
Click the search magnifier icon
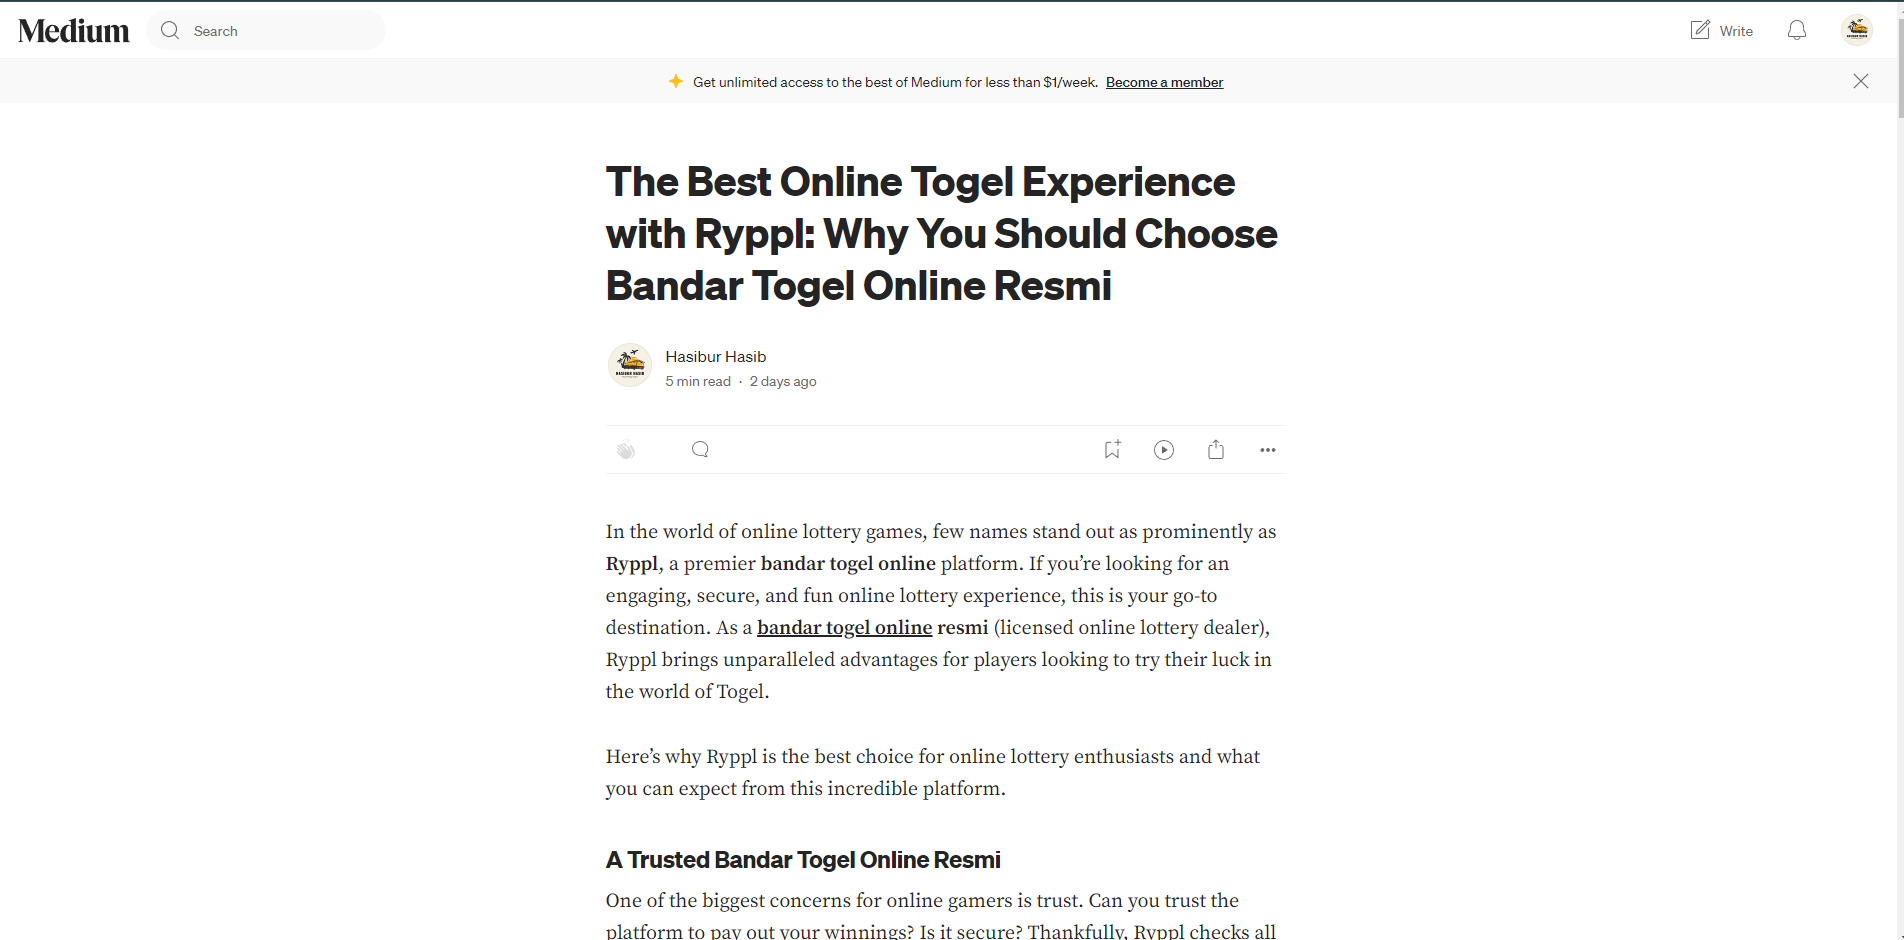click(x=170, y=30)
